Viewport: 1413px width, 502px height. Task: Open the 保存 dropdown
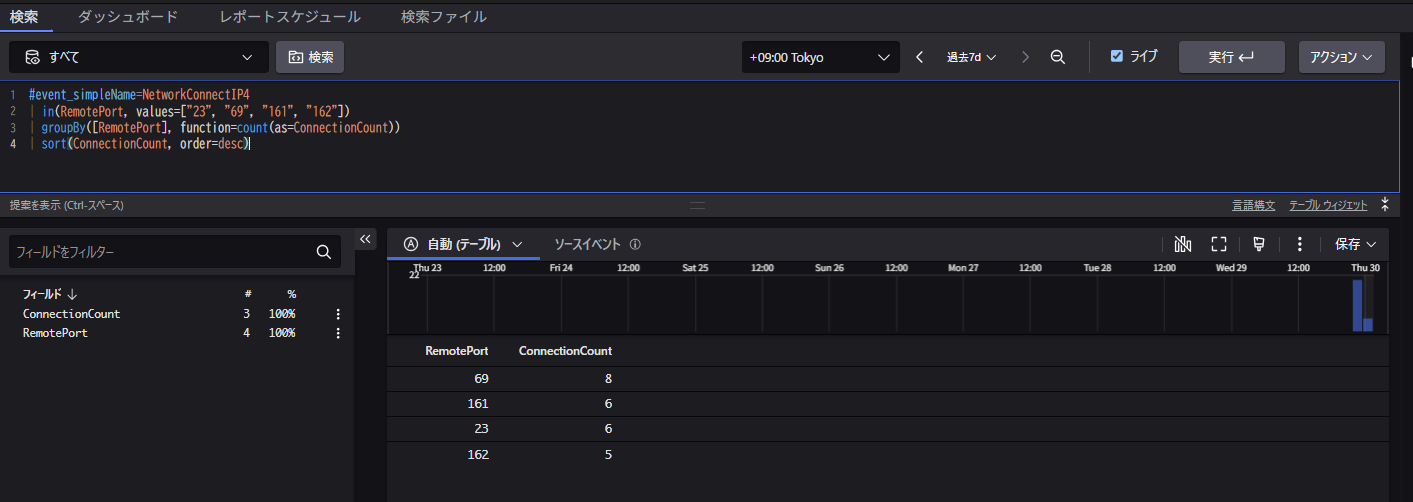point(1355,244)
